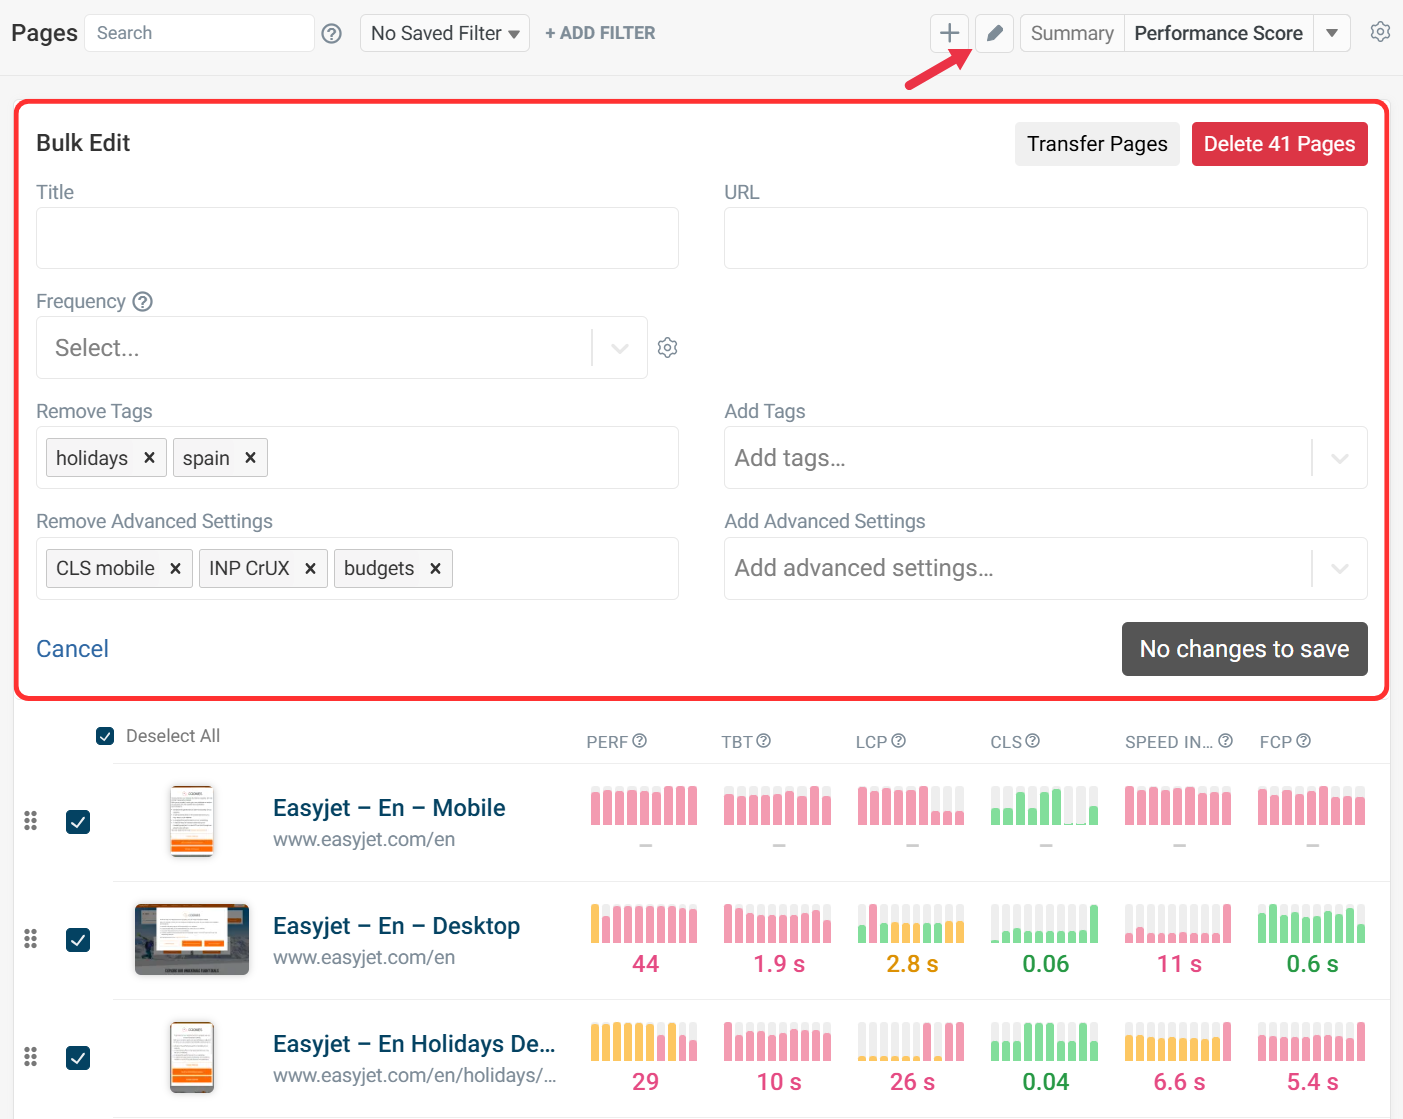
Task: Click the Cancel link
Action: 72,649
